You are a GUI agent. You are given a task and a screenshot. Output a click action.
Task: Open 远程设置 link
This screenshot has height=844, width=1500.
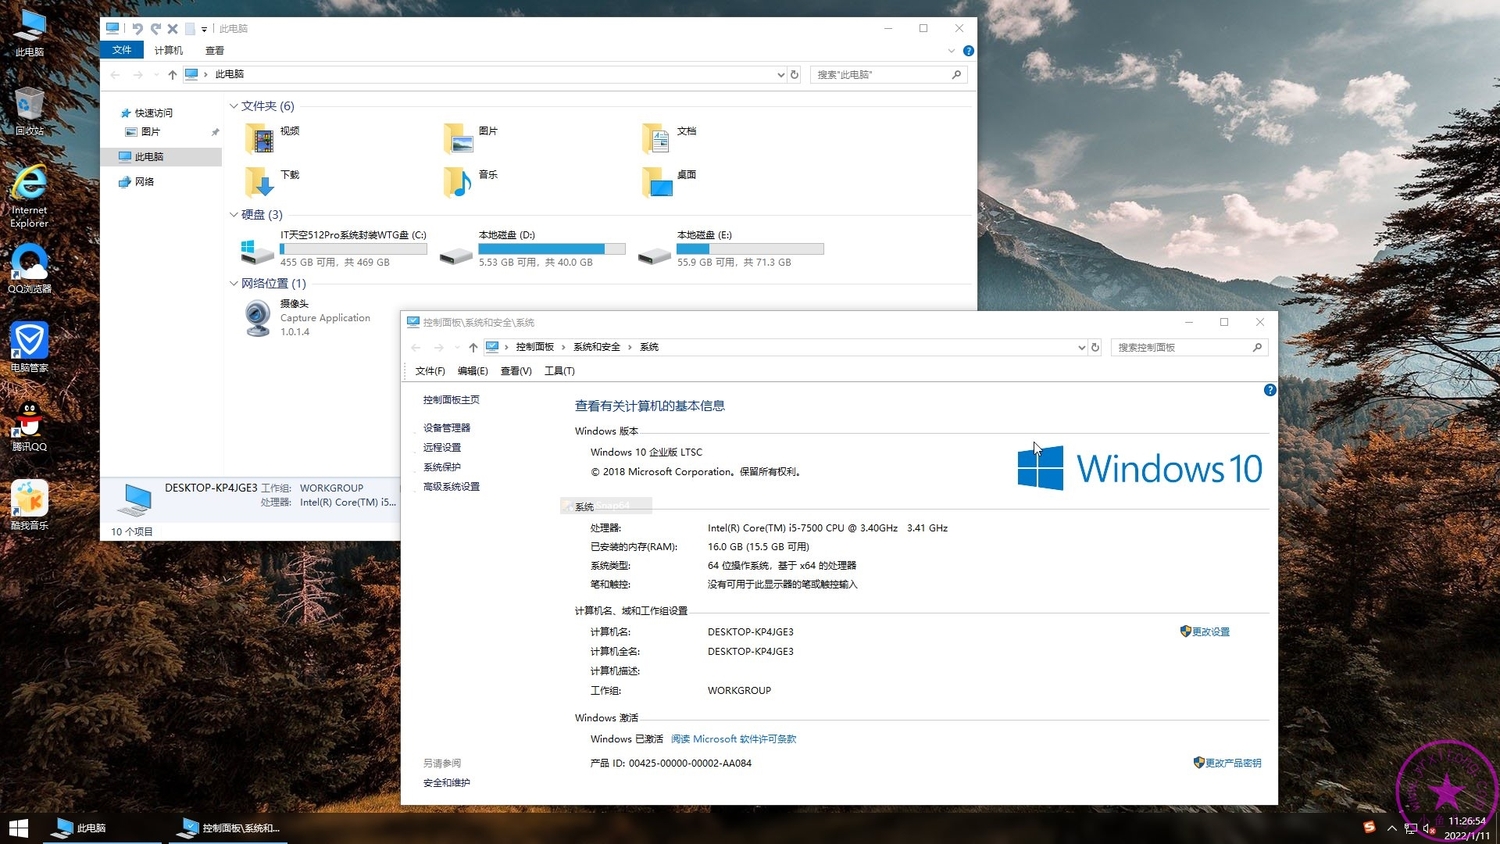pyautogui.click(x=442, y=448)
